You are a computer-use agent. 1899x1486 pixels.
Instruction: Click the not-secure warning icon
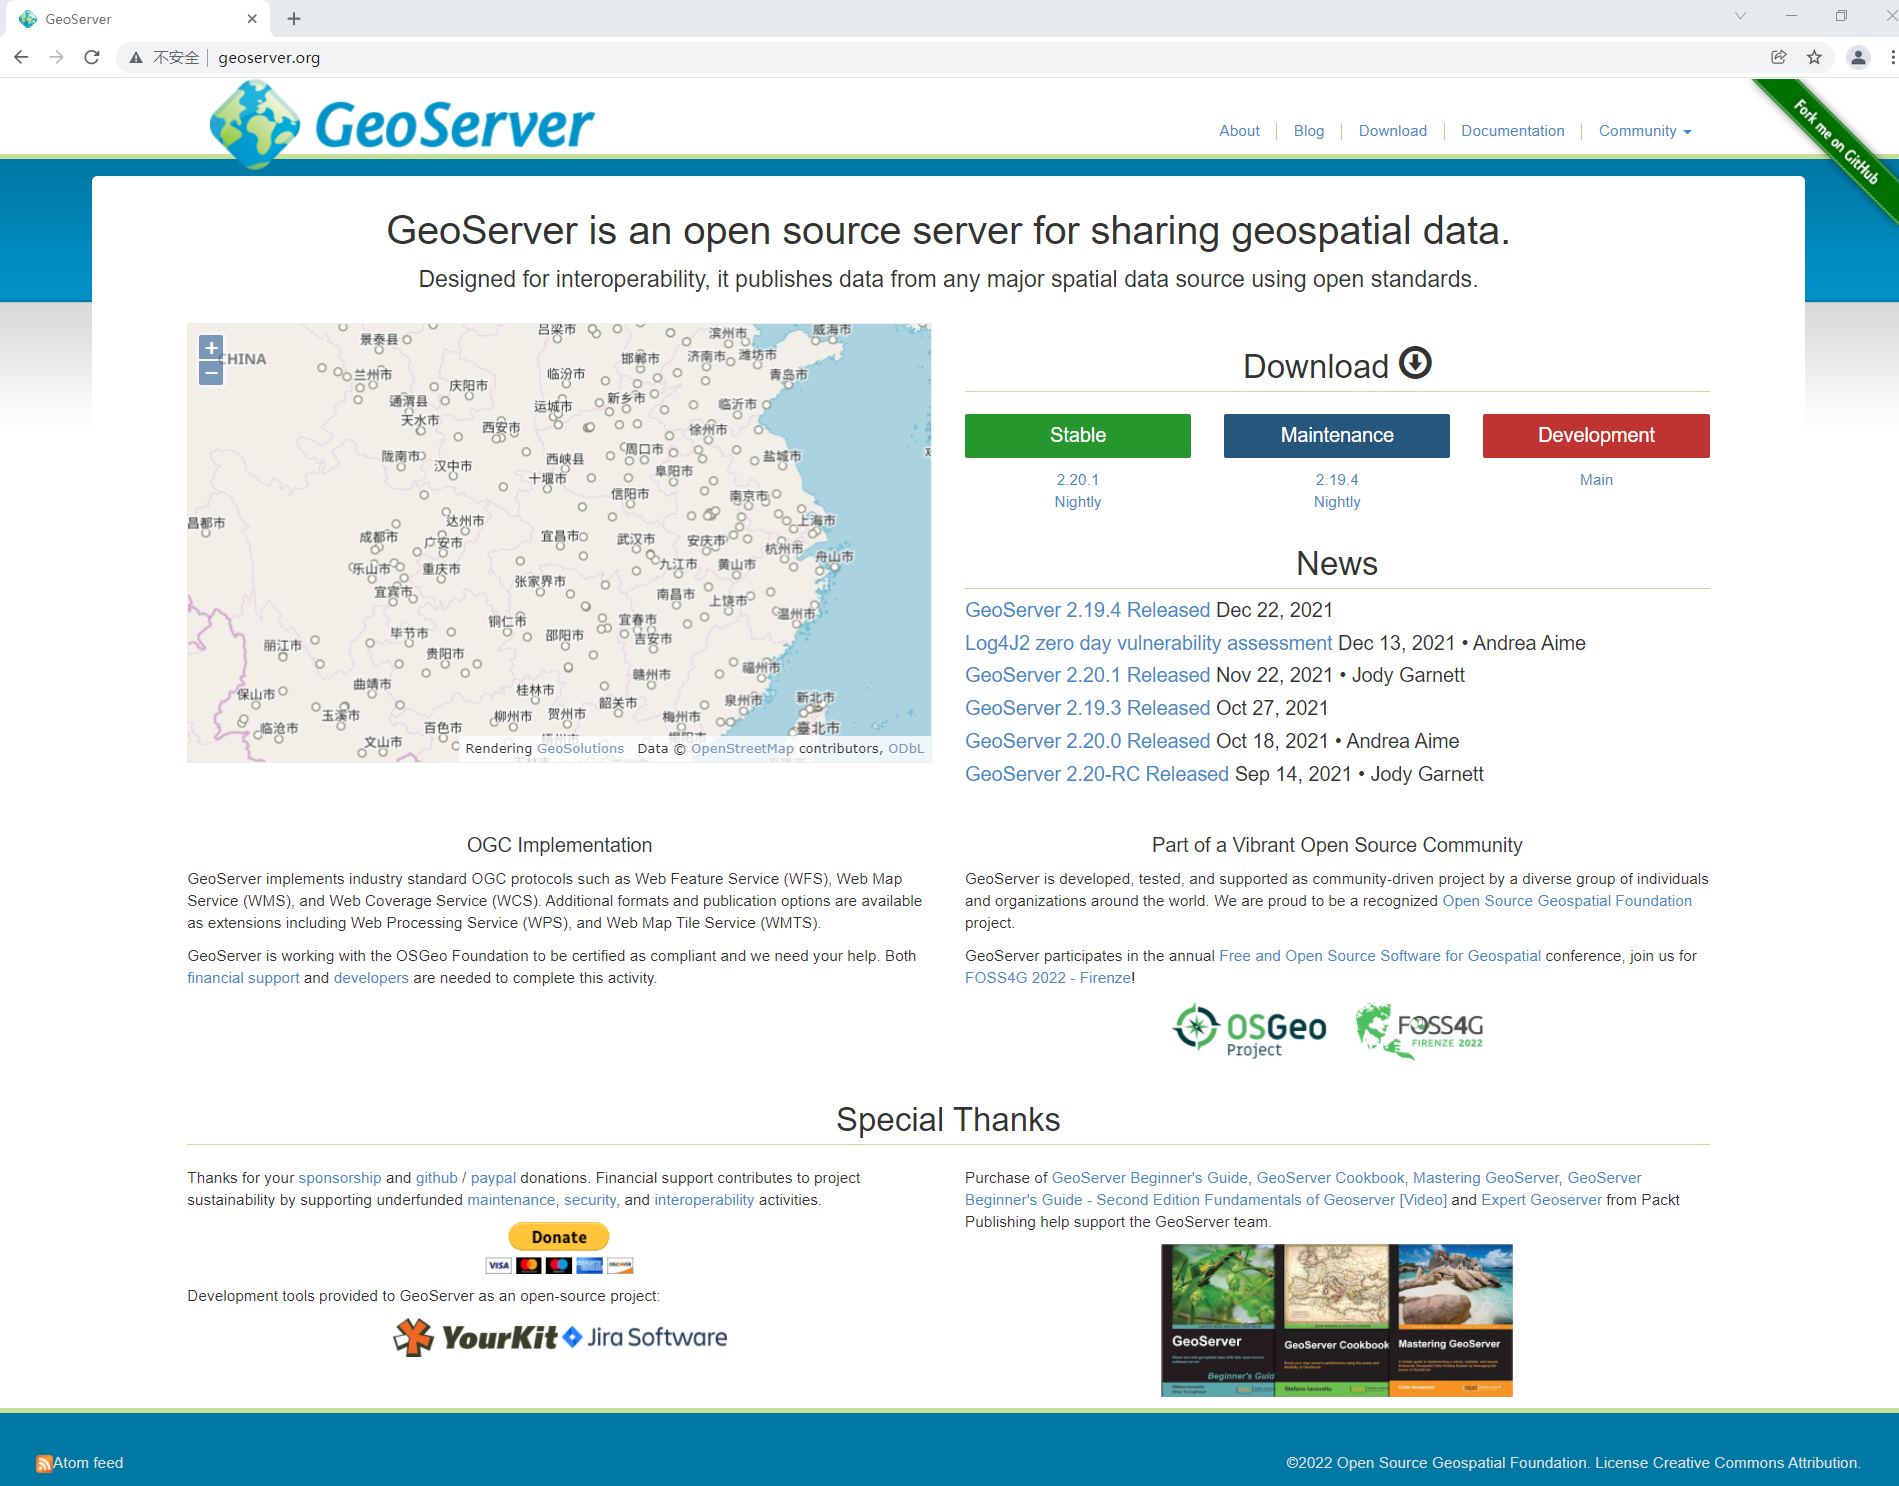tap(136, 58)
